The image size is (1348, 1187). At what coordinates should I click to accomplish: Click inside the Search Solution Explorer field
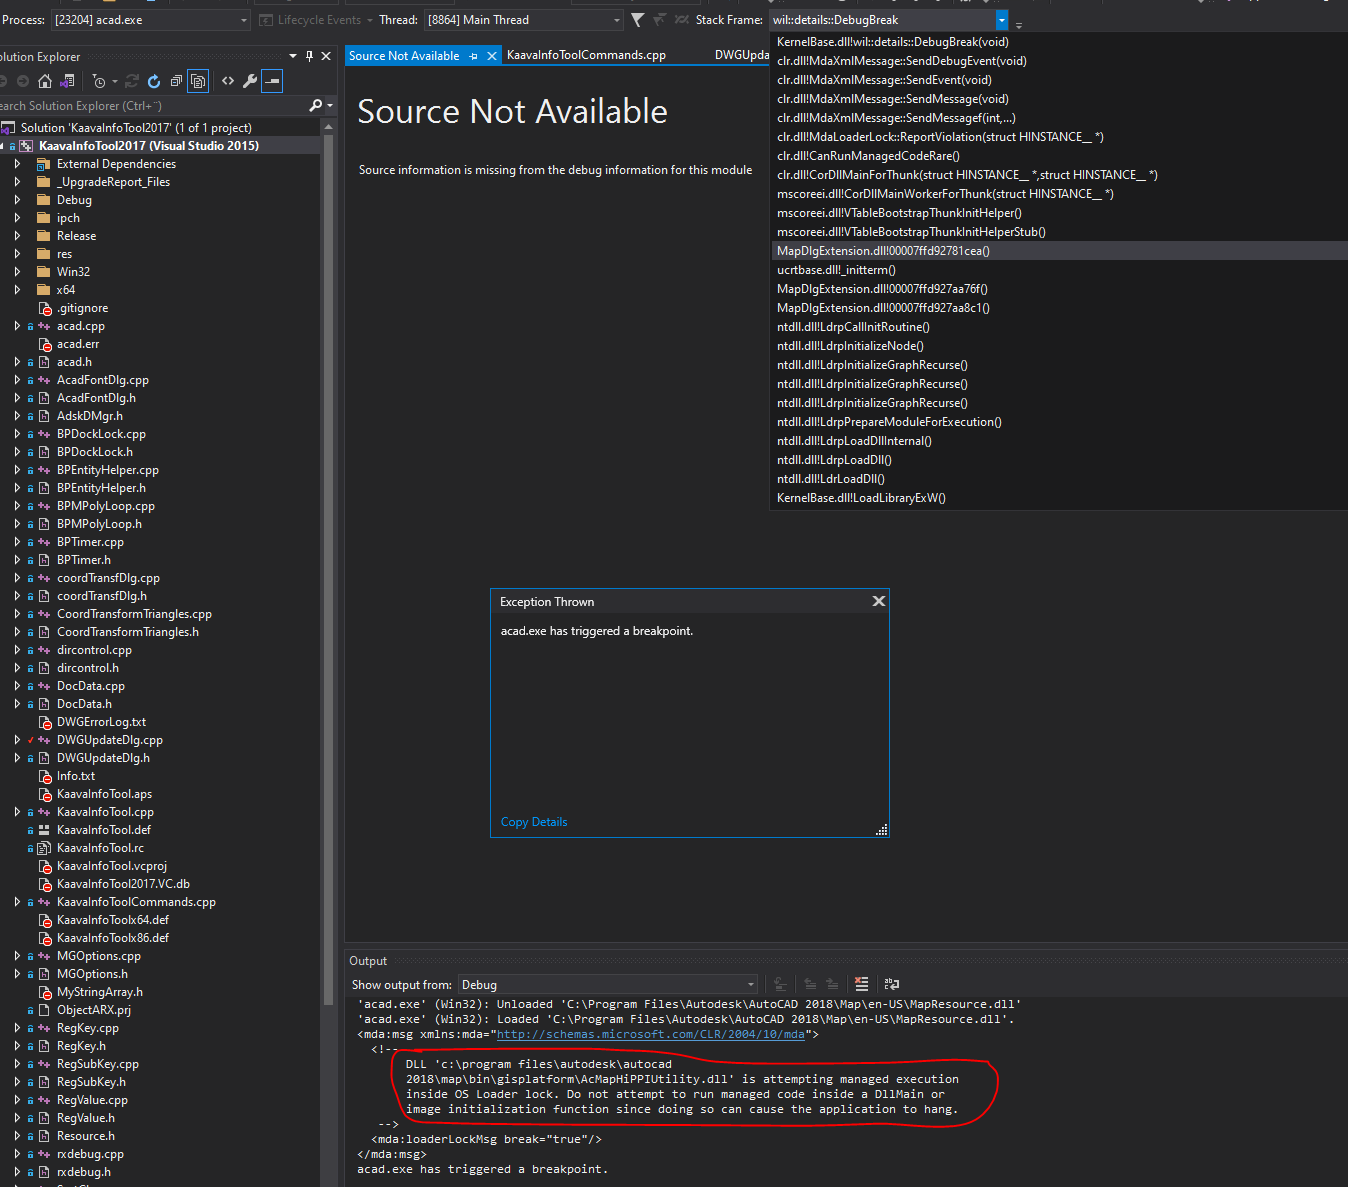tap(150, 105)
